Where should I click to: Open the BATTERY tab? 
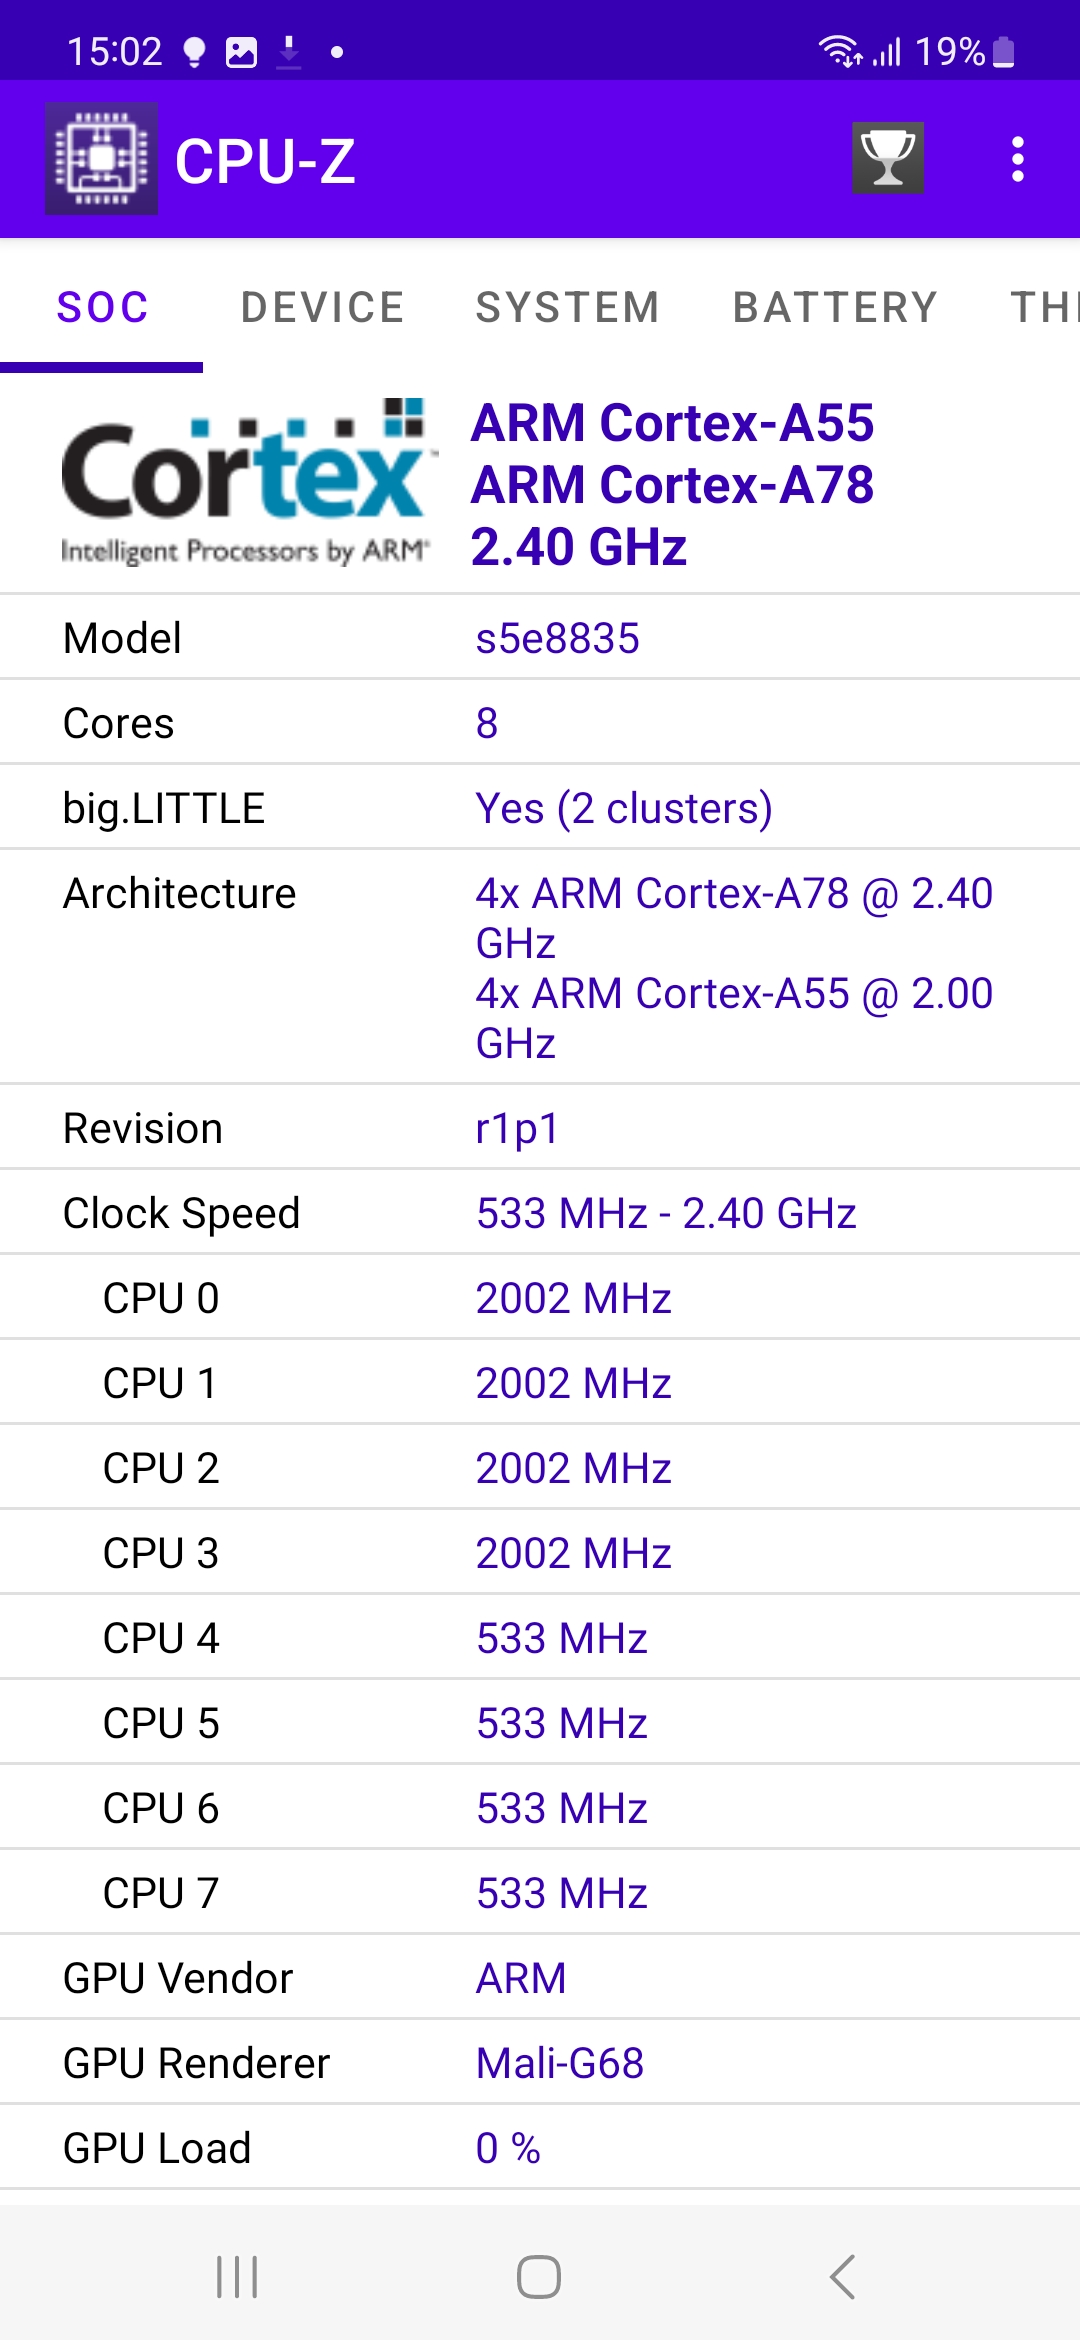click(x=835, y=307)
